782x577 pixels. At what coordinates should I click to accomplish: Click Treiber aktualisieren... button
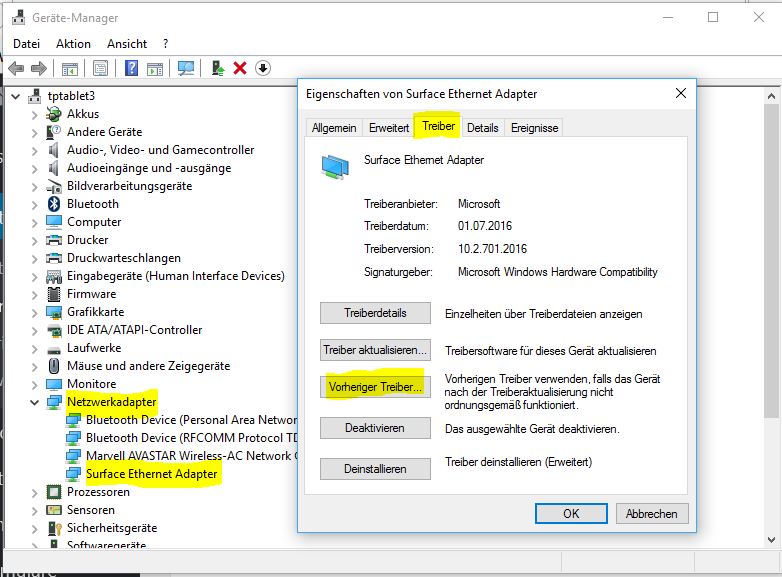coord(375,350)
